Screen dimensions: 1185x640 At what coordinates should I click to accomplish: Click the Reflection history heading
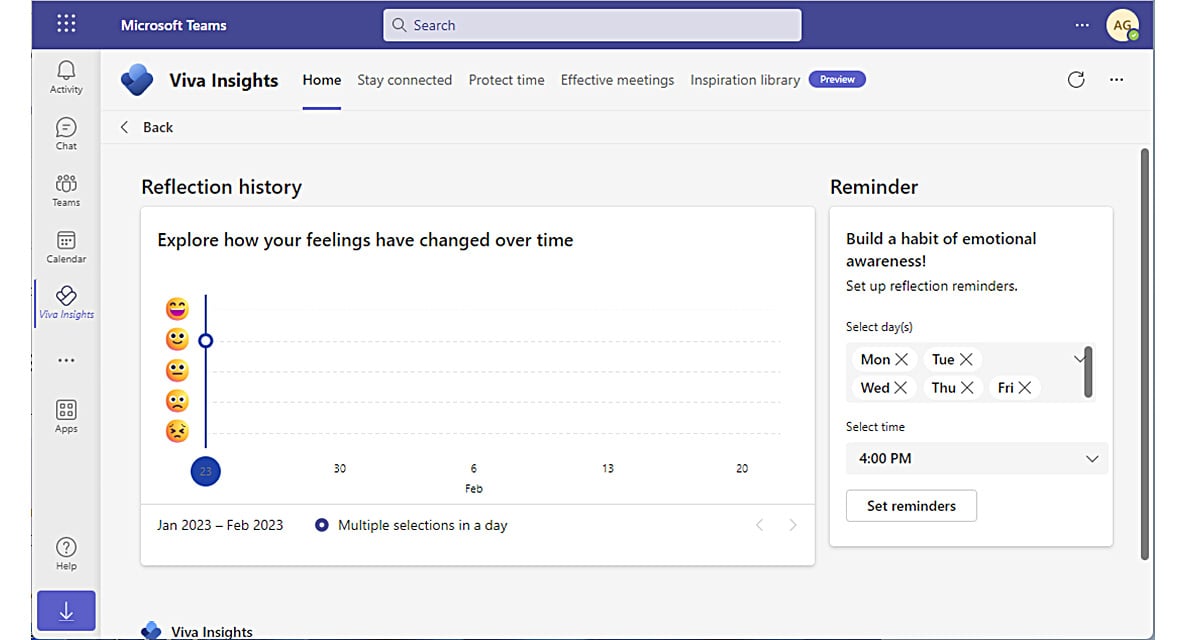pos(221,187)
